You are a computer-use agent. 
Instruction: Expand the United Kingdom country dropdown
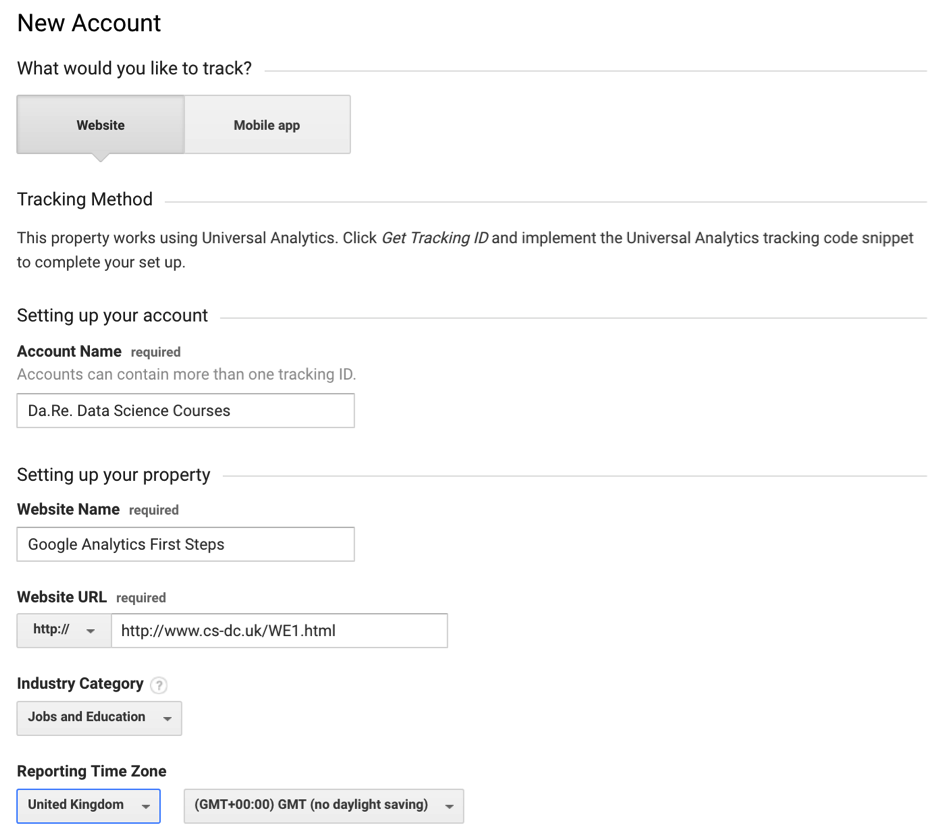[88, 806]
